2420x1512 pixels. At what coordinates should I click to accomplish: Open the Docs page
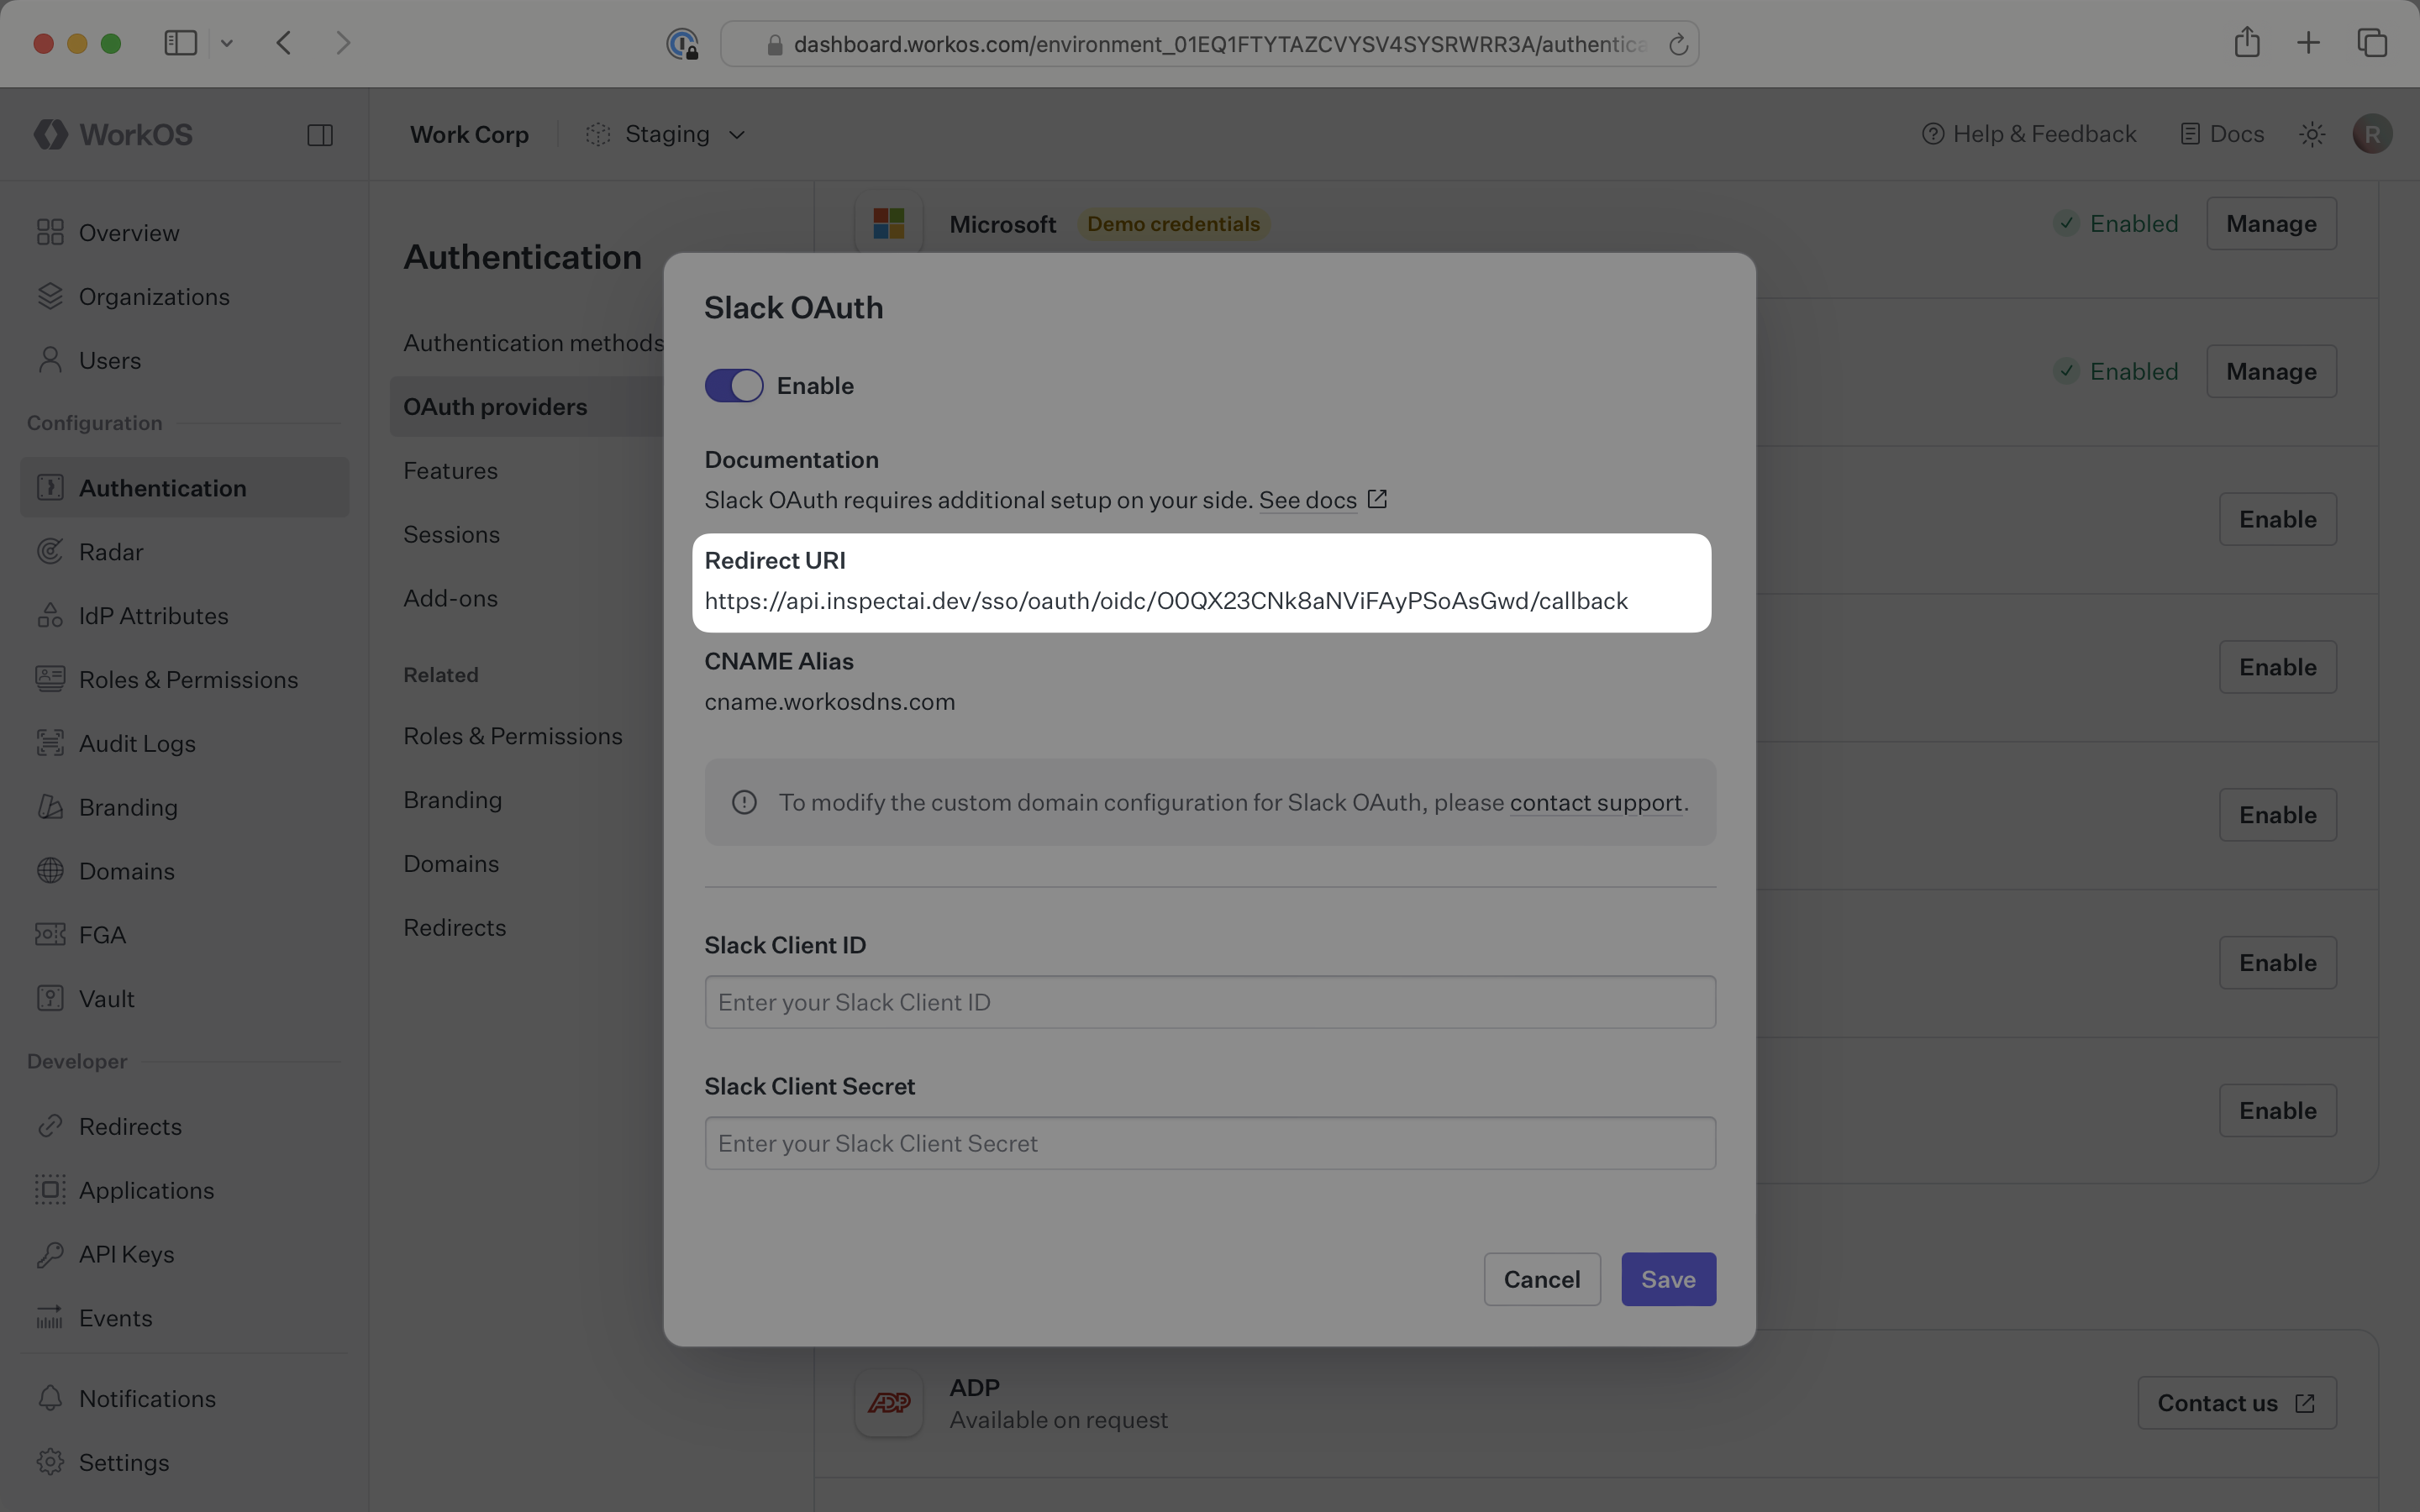2221,133
